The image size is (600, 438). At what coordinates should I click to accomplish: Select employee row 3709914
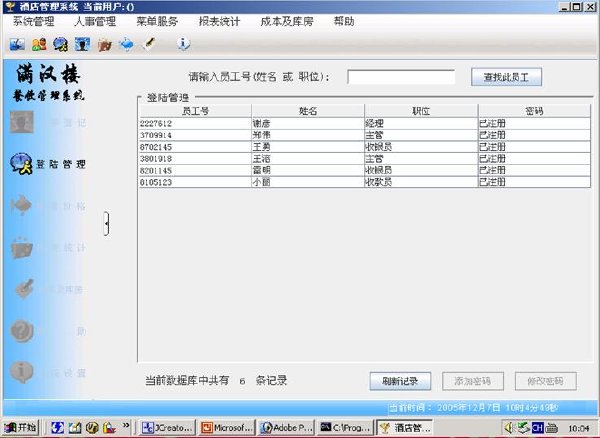click(365, 135)
